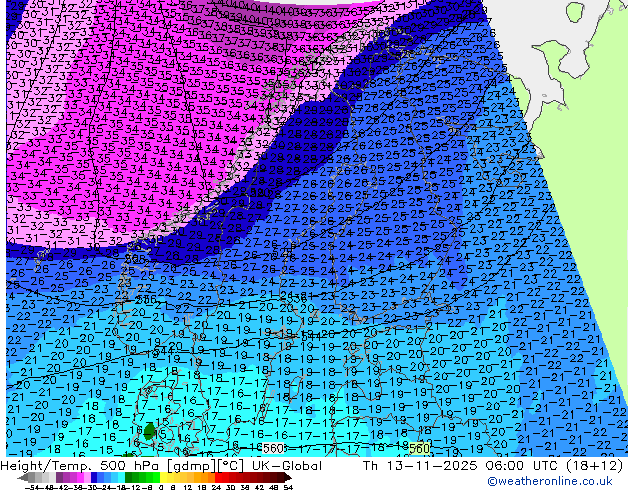Image resolution: width=634 pixels, height=490 pixels.
Task: Click the '560' contour label highlighted in yellow
Action: (x=419, y=448)
